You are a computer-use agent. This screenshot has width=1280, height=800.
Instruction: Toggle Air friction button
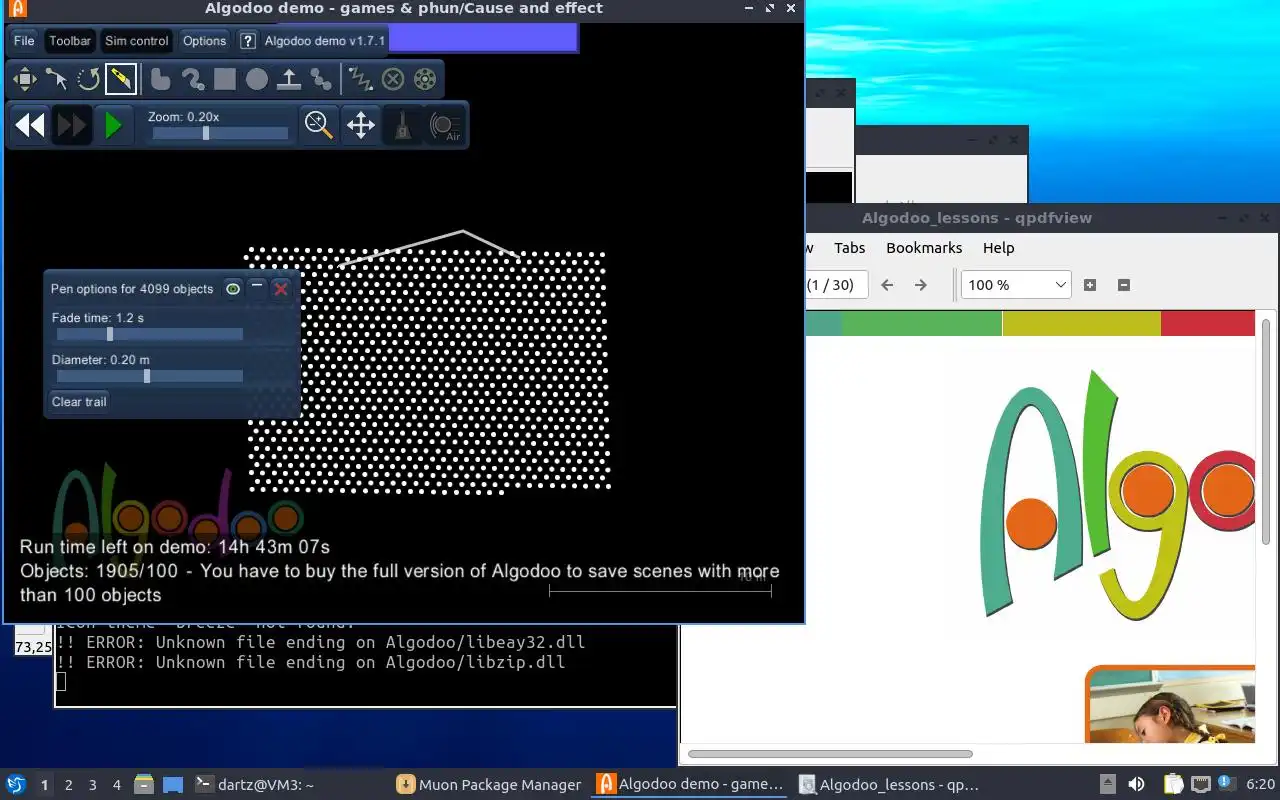coord(445,125)
